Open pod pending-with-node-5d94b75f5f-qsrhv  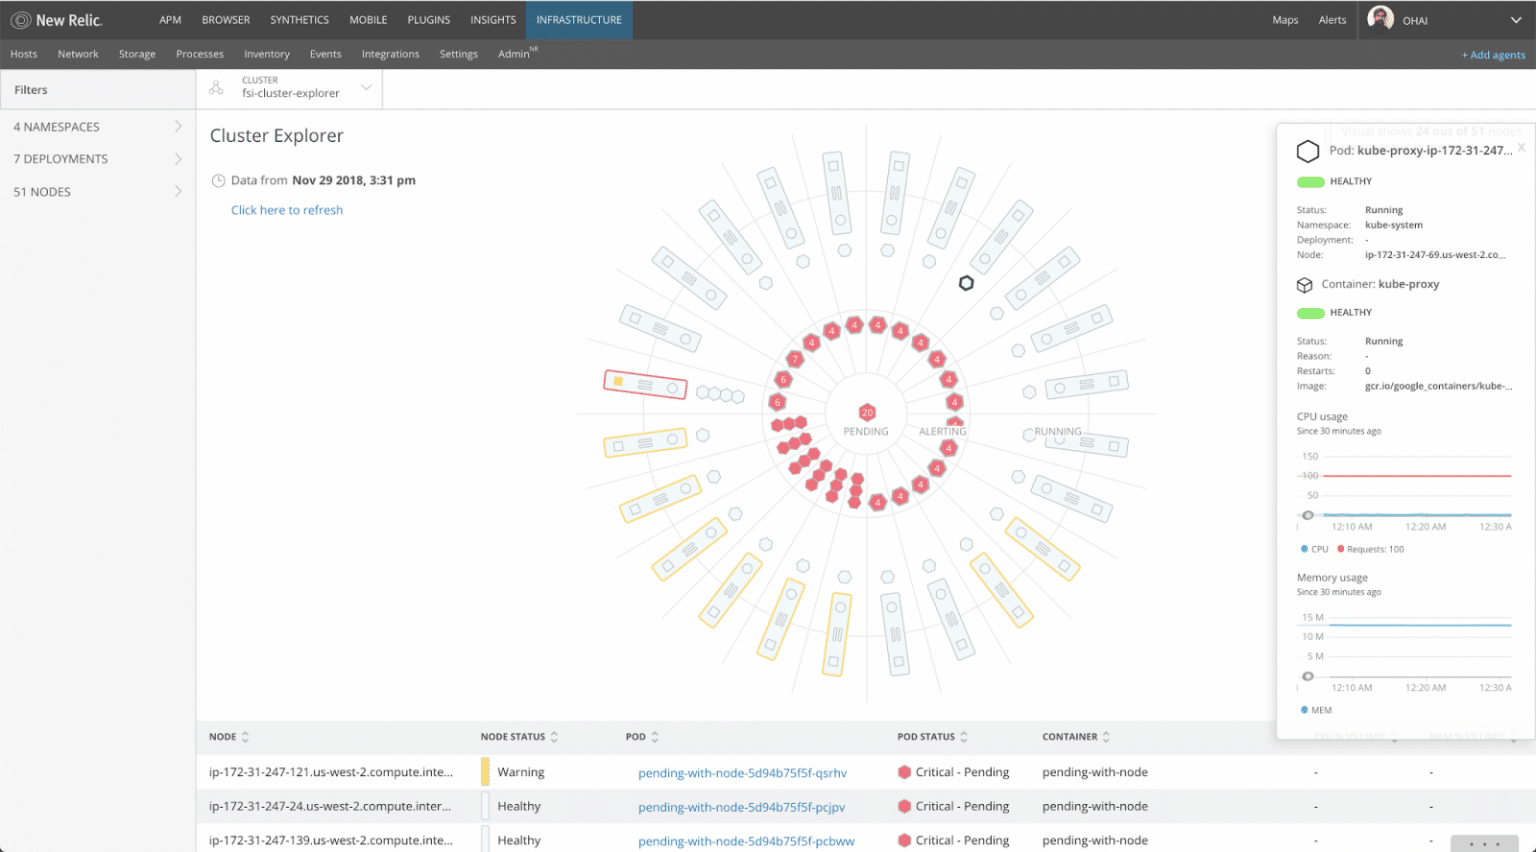click(742, 773)
